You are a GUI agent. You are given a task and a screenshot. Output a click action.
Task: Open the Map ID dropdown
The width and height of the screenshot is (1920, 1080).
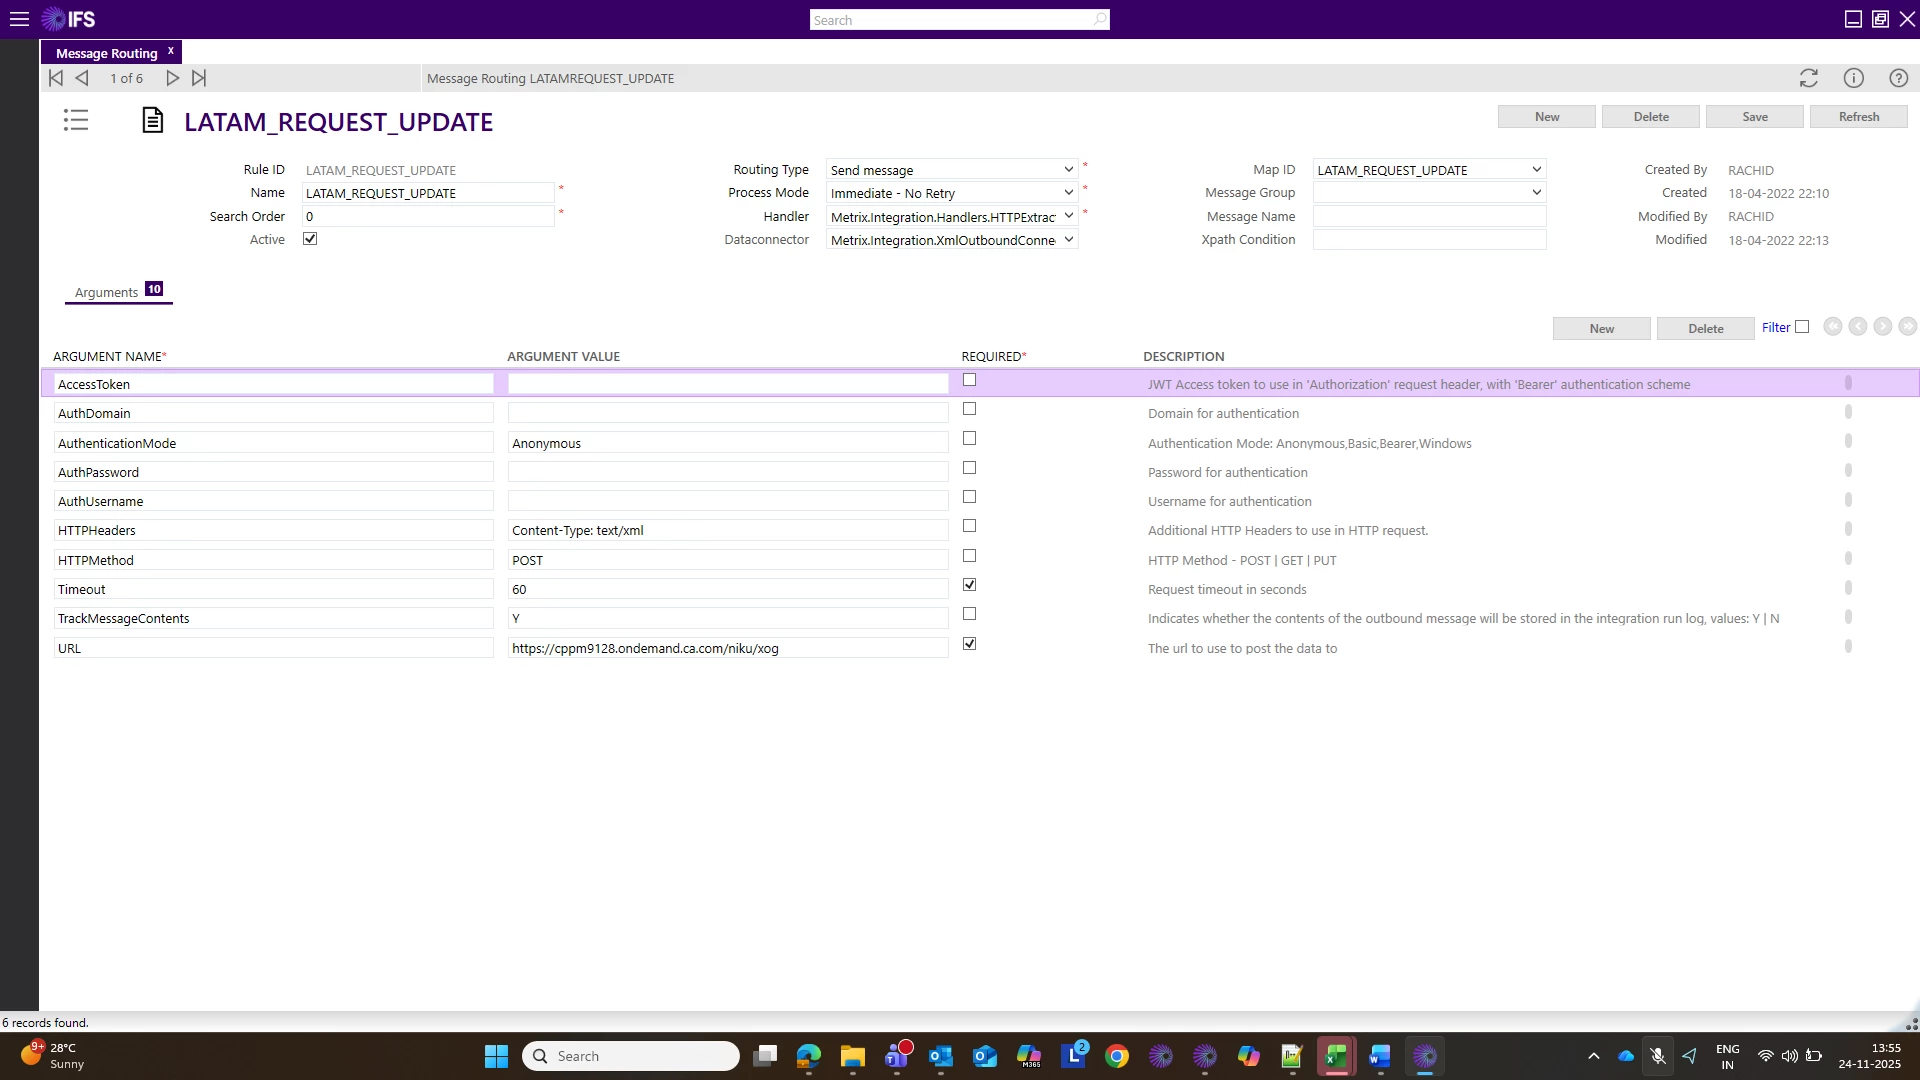pyautogui.click(x=1536, y=170)
